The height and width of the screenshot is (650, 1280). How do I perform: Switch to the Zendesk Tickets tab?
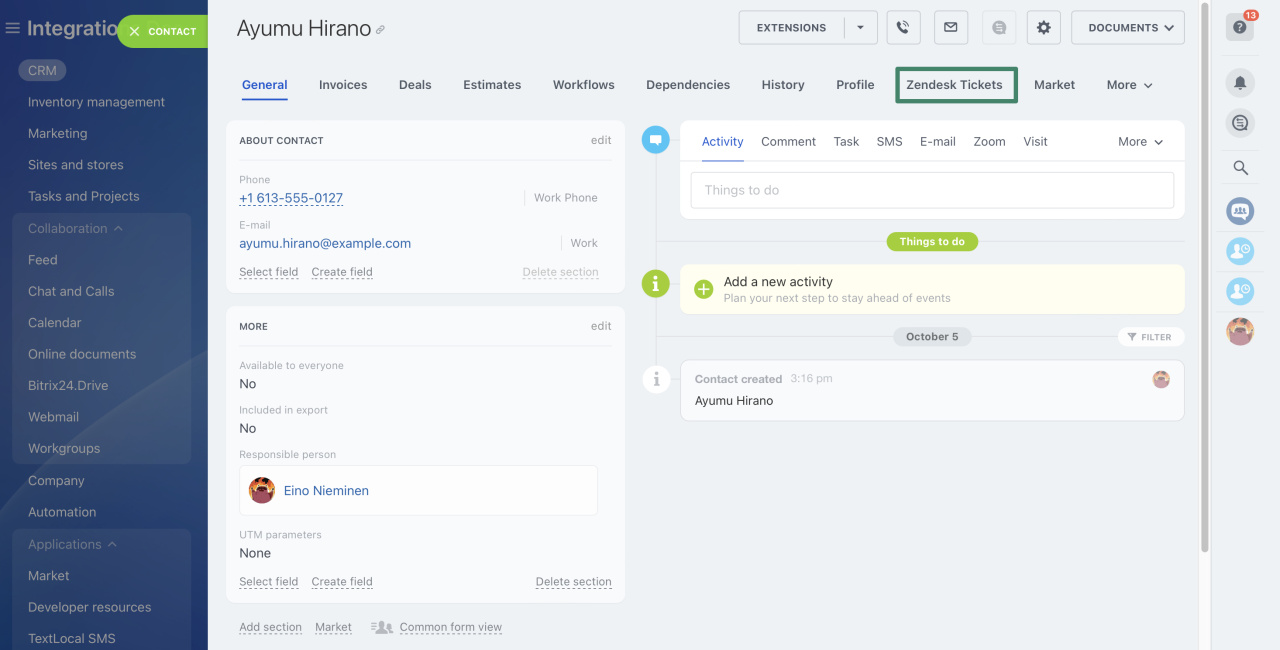954,85
